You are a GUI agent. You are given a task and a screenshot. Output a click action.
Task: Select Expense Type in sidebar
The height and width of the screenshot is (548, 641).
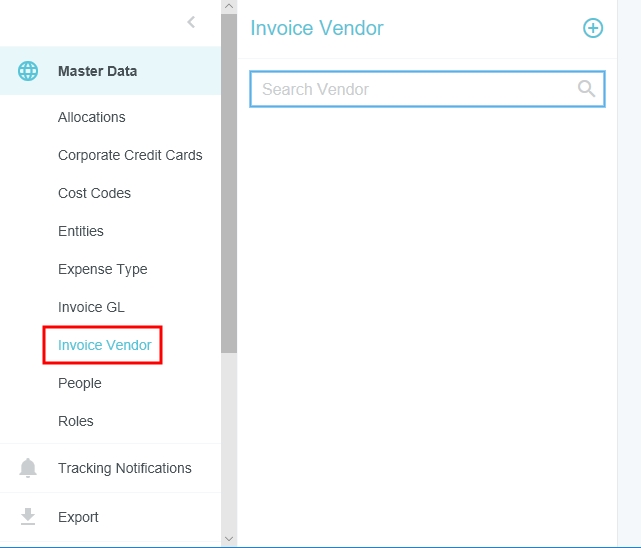click(x=102, y=269)
